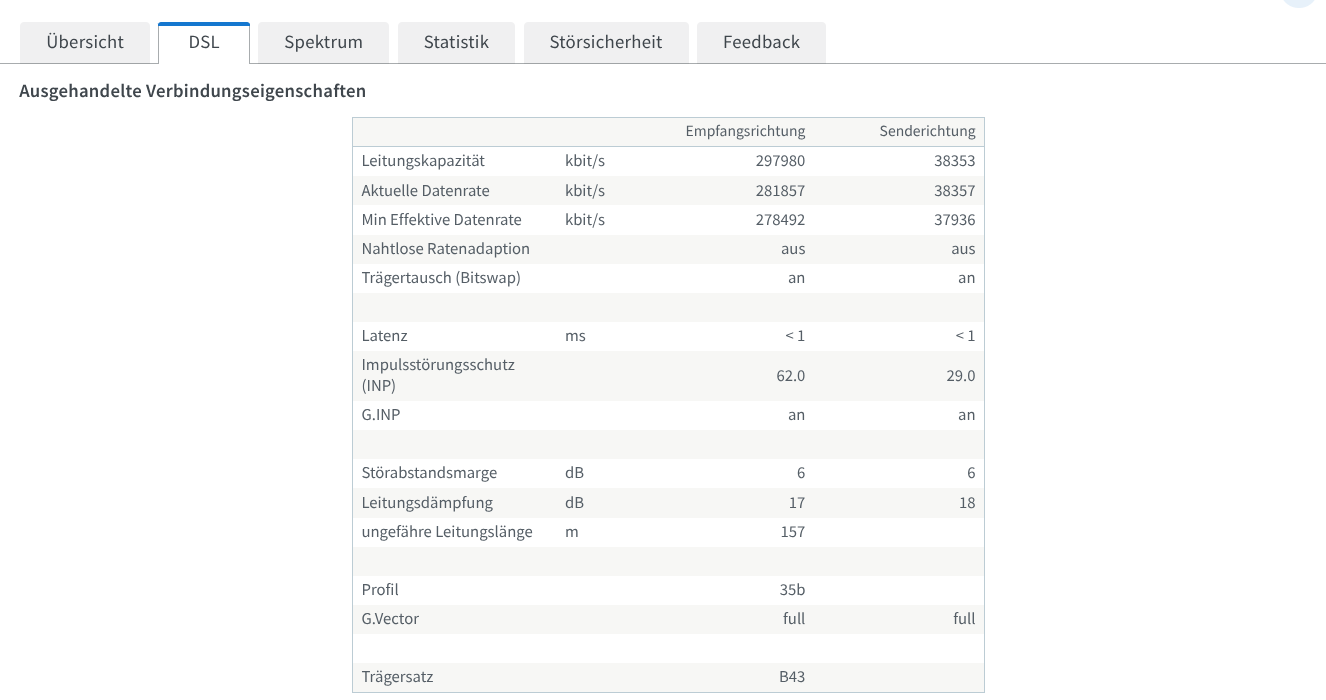1326x700 pixels.
Task: Click the Ausgehandelte Verbindungseigenschaften heading
Action: (193, 91)
